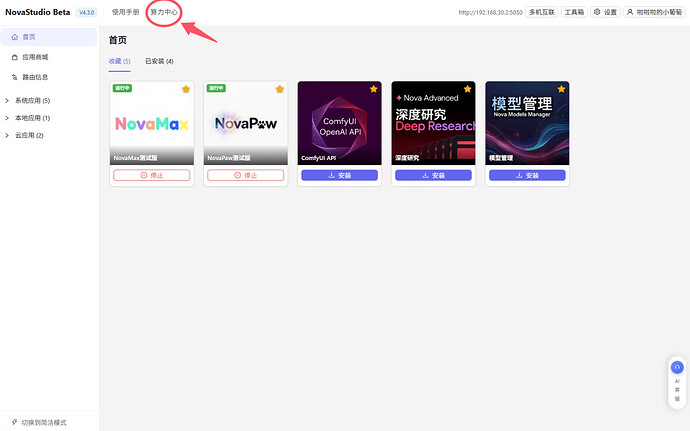Image resolution: width=690 pixels, height=431 pixels.
Task: Switch to the 收藏 (5) tab
Action: coord(120,61)
